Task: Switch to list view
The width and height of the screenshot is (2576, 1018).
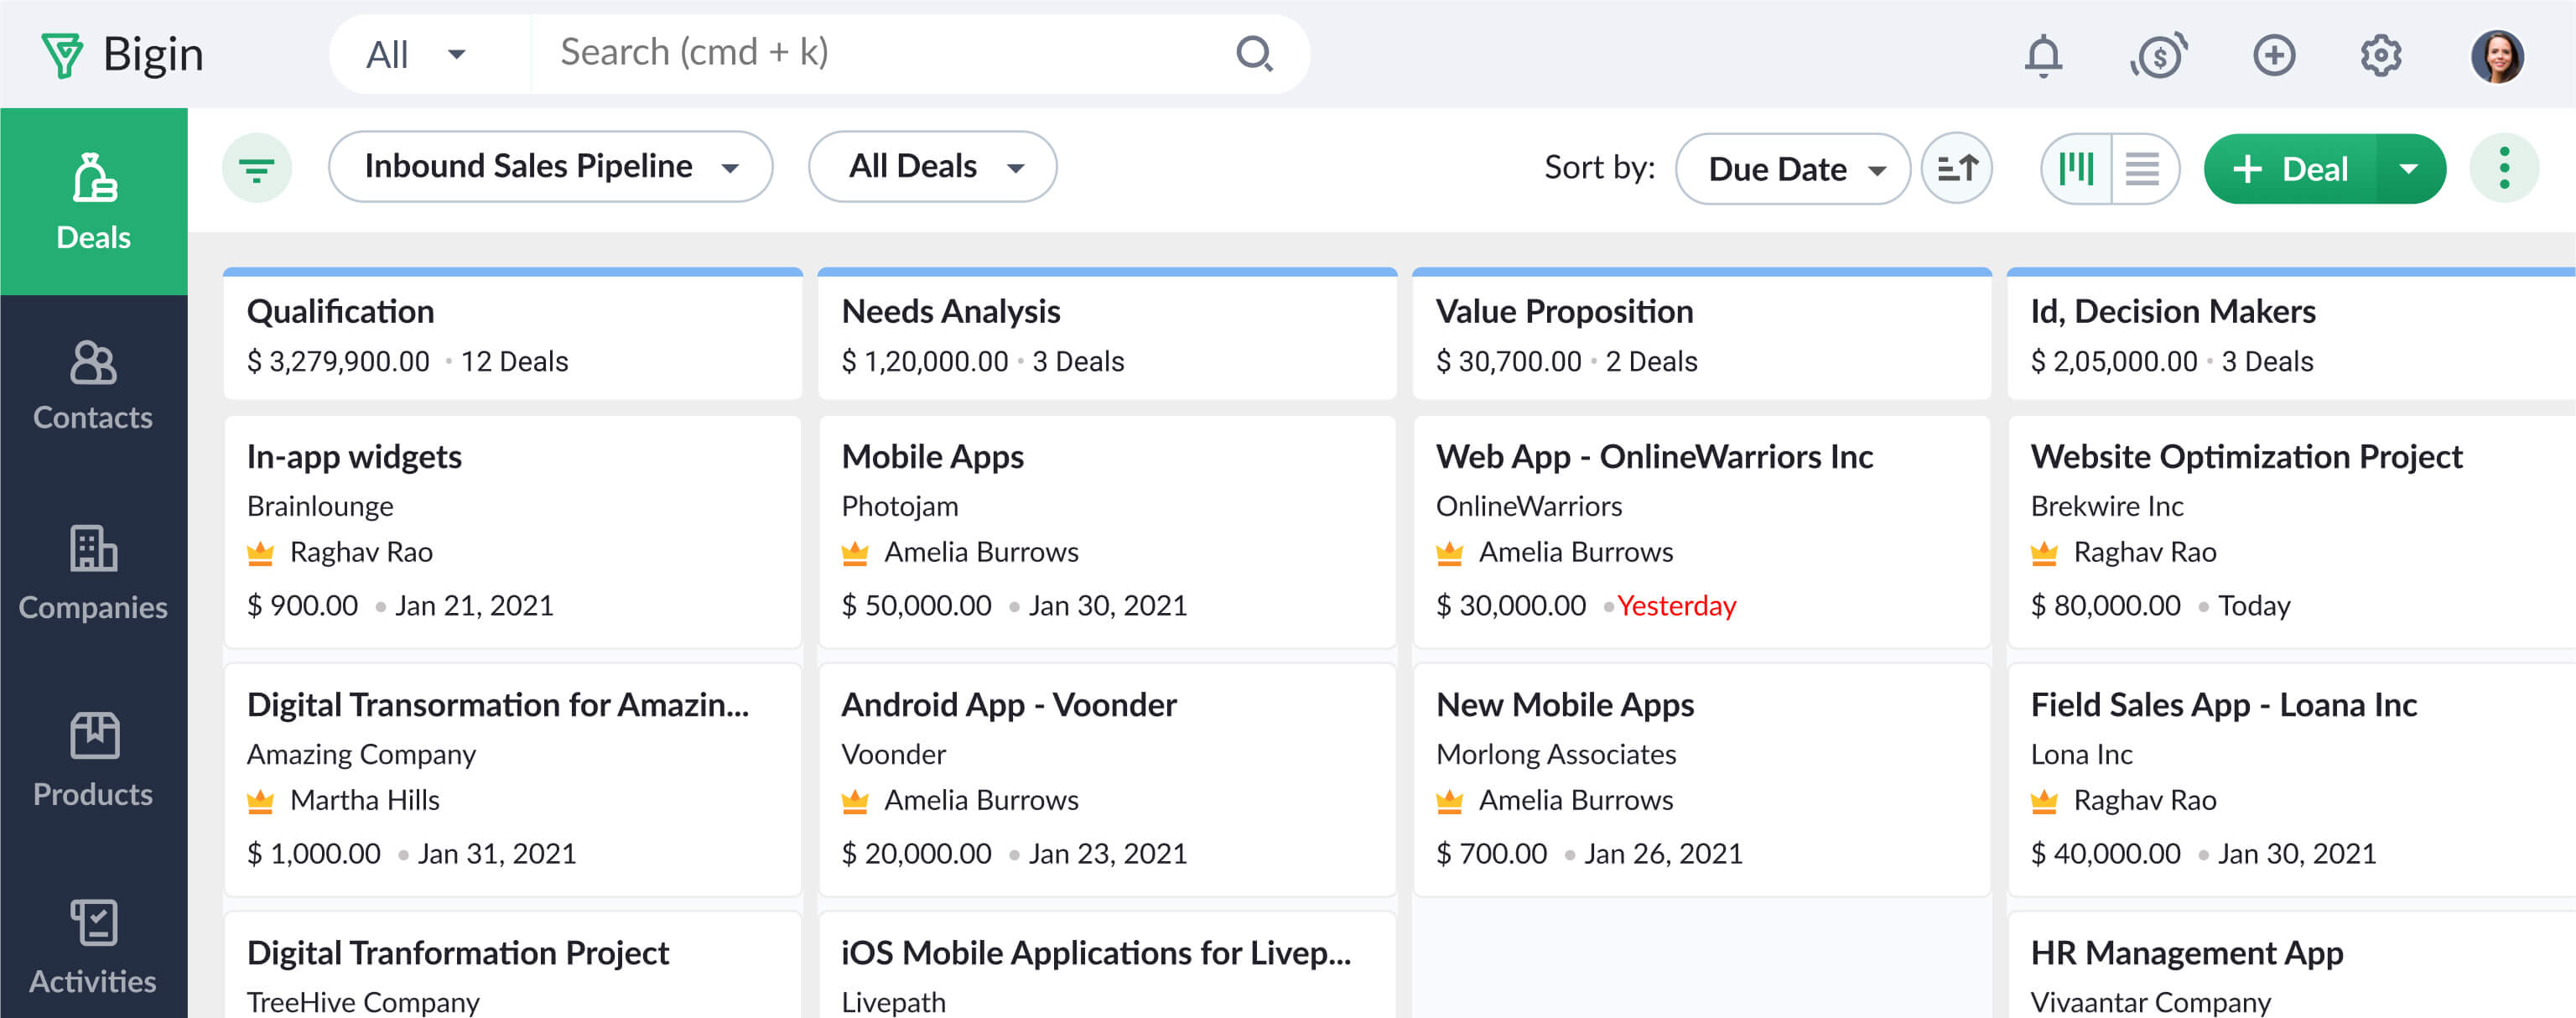Action: pyautogui.click(x=2142, y=168)
